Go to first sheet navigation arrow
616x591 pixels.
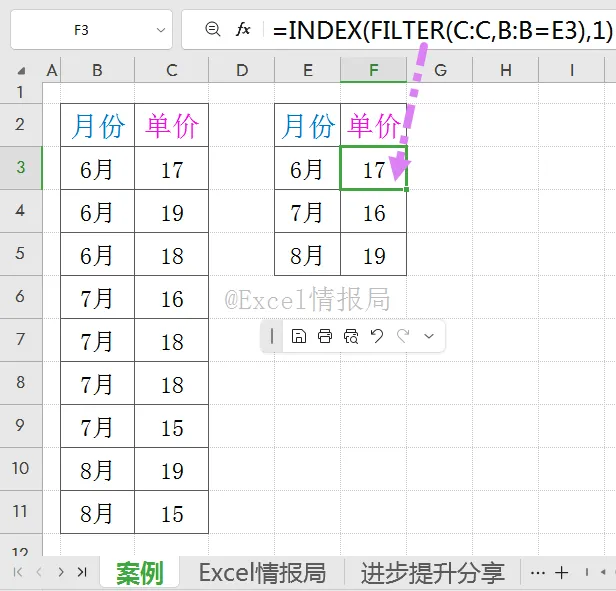coord(18,572)
